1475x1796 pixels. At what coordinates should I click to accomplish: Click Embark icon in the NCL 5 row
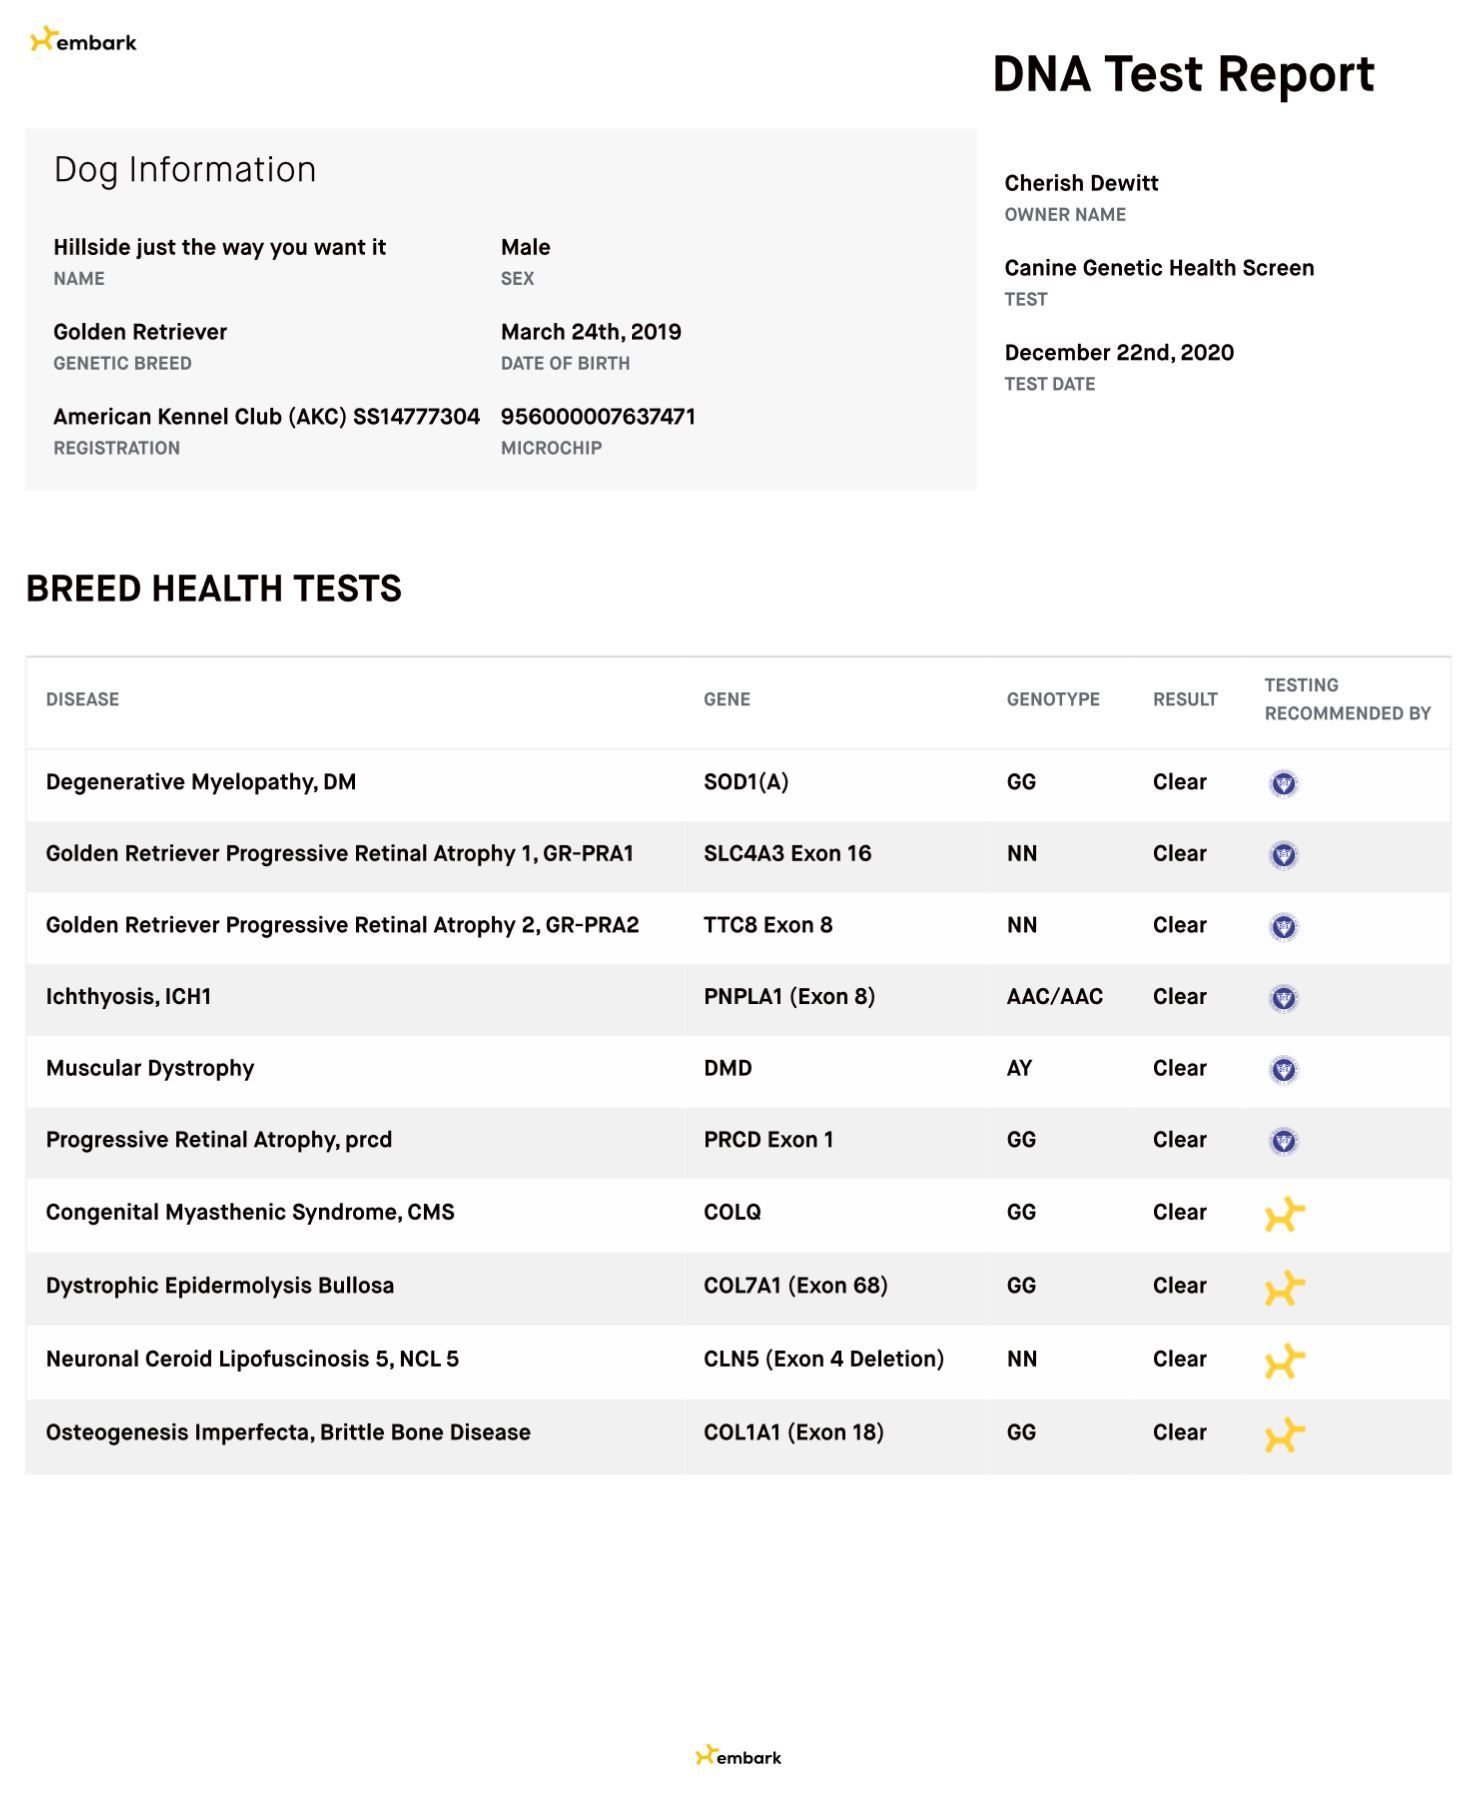tap(1285, 1361)
